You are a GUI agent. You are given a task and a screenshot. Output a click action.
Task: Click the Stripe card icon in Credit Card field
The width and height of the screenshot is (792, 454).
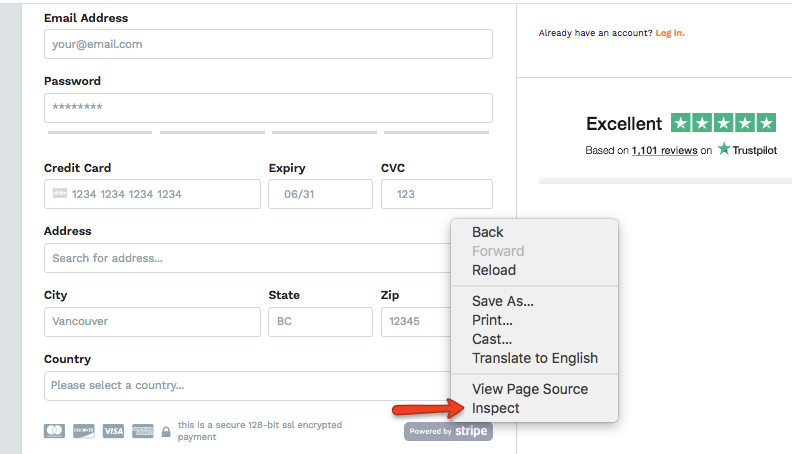click(60, 193)
